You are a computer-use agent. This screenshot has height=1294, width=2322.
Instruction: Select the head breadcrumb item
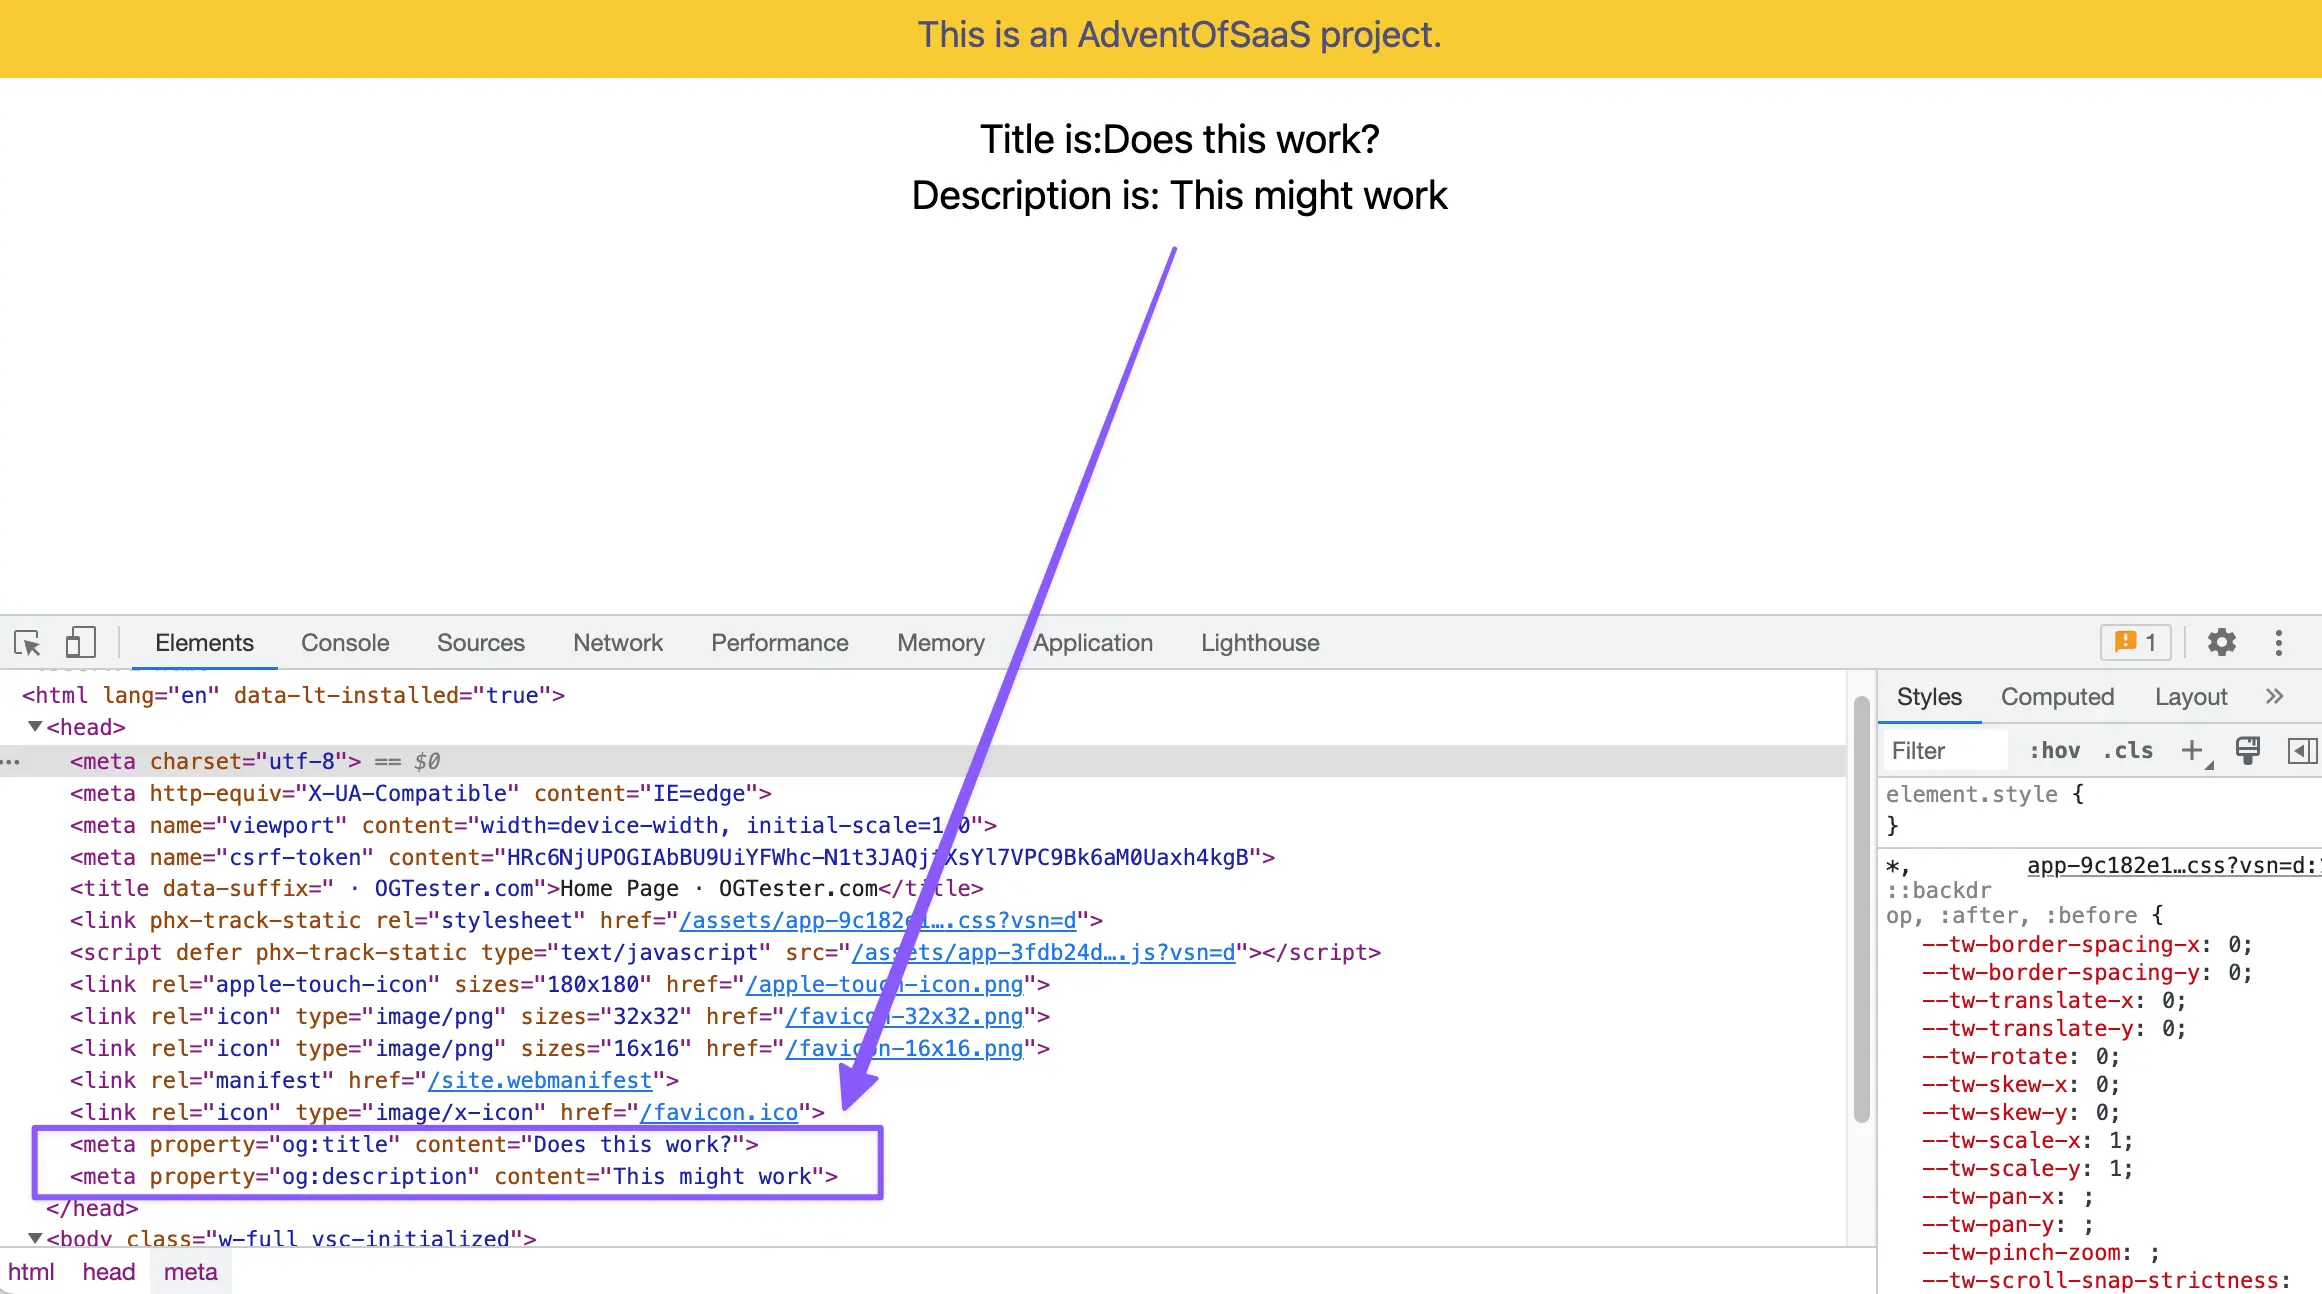(x=108, y=1272)
